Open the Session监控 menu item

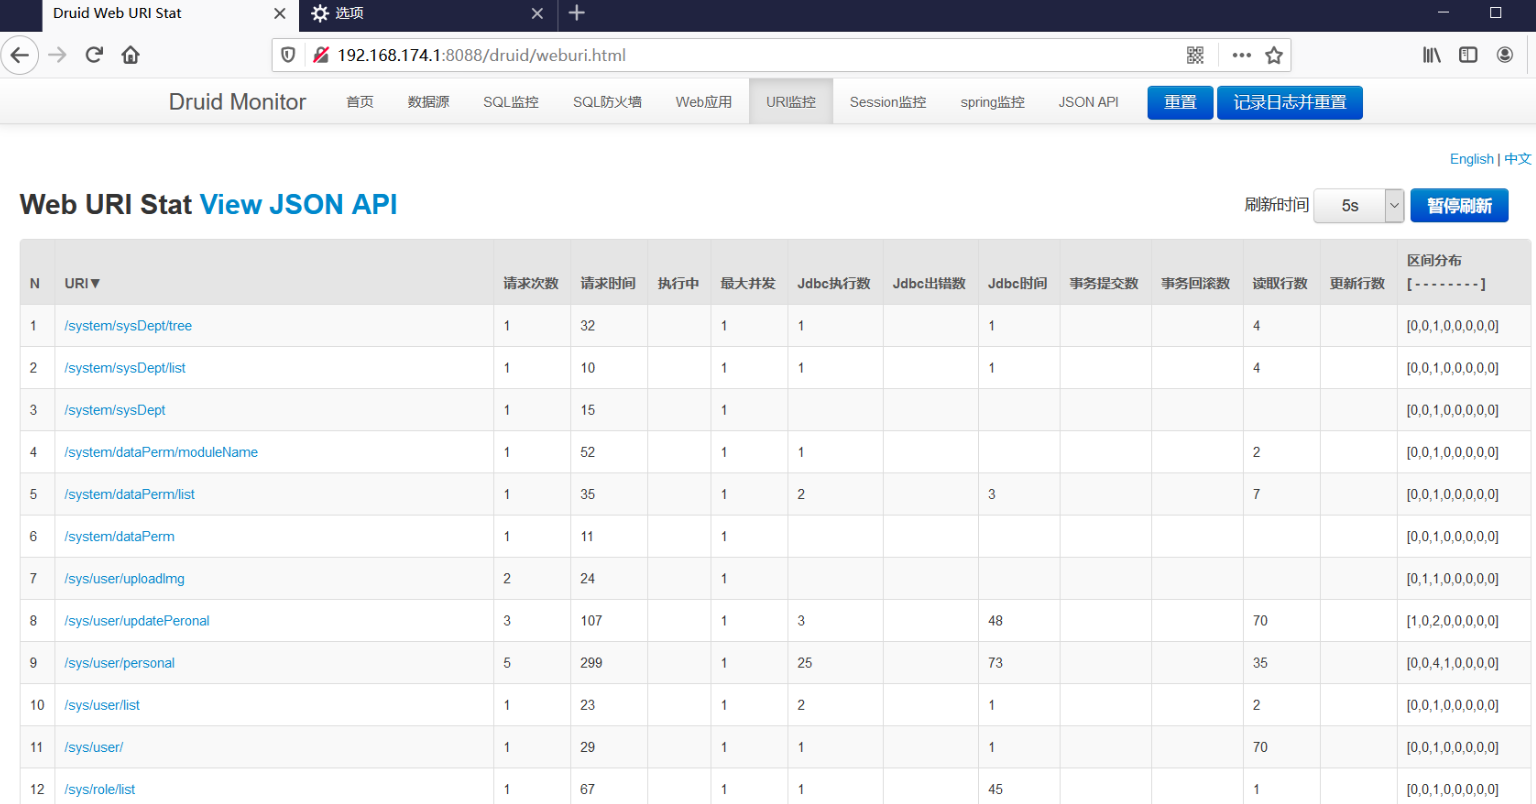coord(888,102)
